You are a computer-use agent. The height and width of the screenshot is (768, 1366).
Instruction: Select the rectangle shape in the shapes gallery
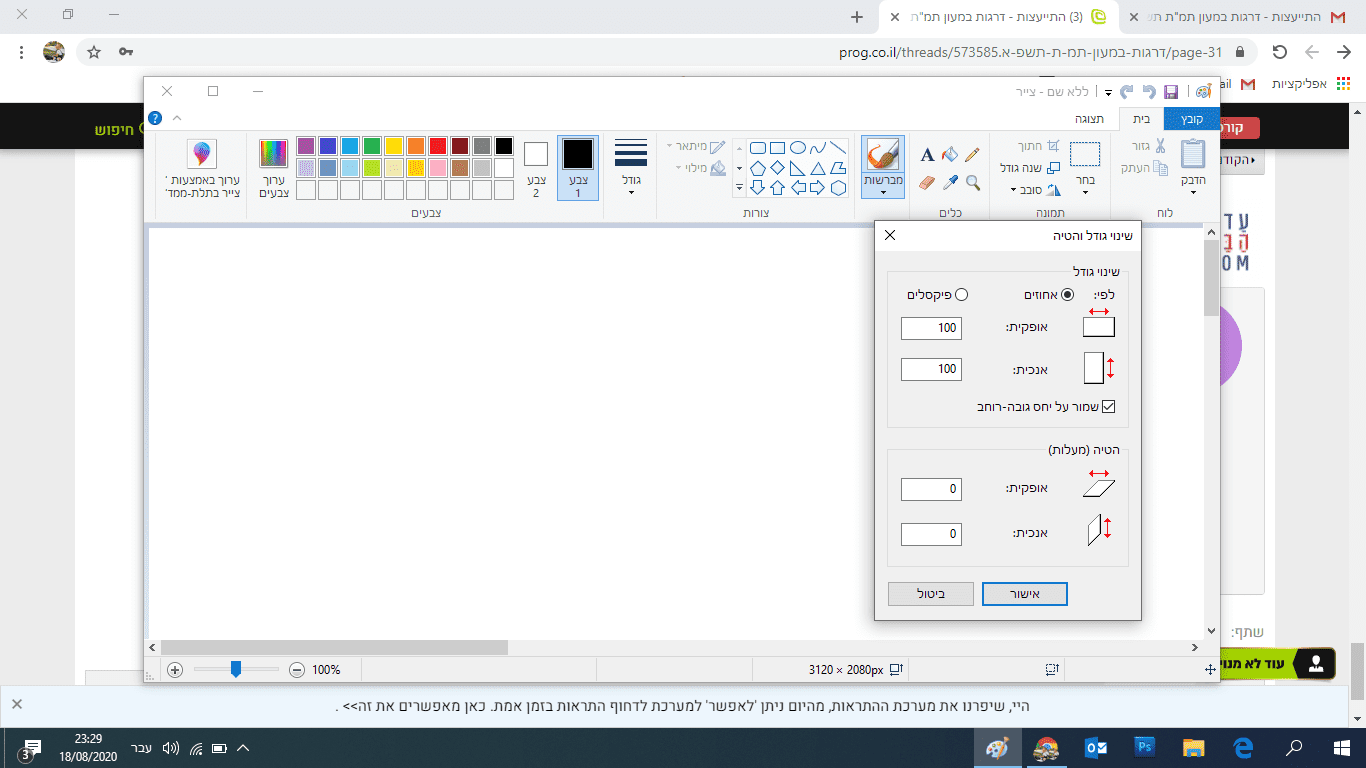[777, 148]
